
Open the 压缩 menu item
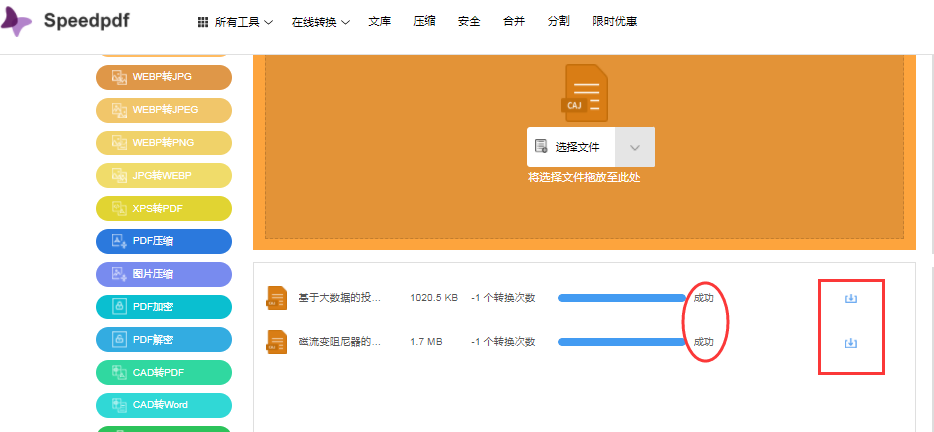click(x=424, y=21)
